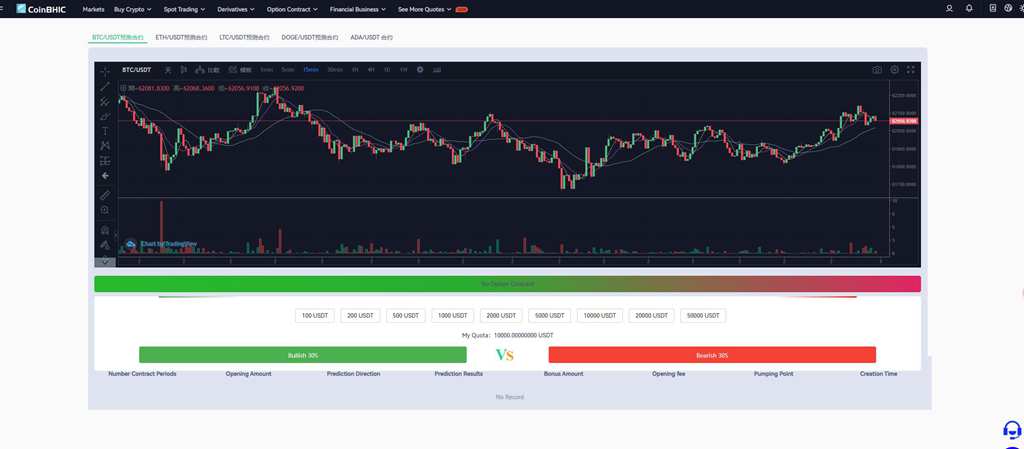Switch to the DOGE/USDT contract tab
This screenshot has height=449, width=1024.
[311, 37]
